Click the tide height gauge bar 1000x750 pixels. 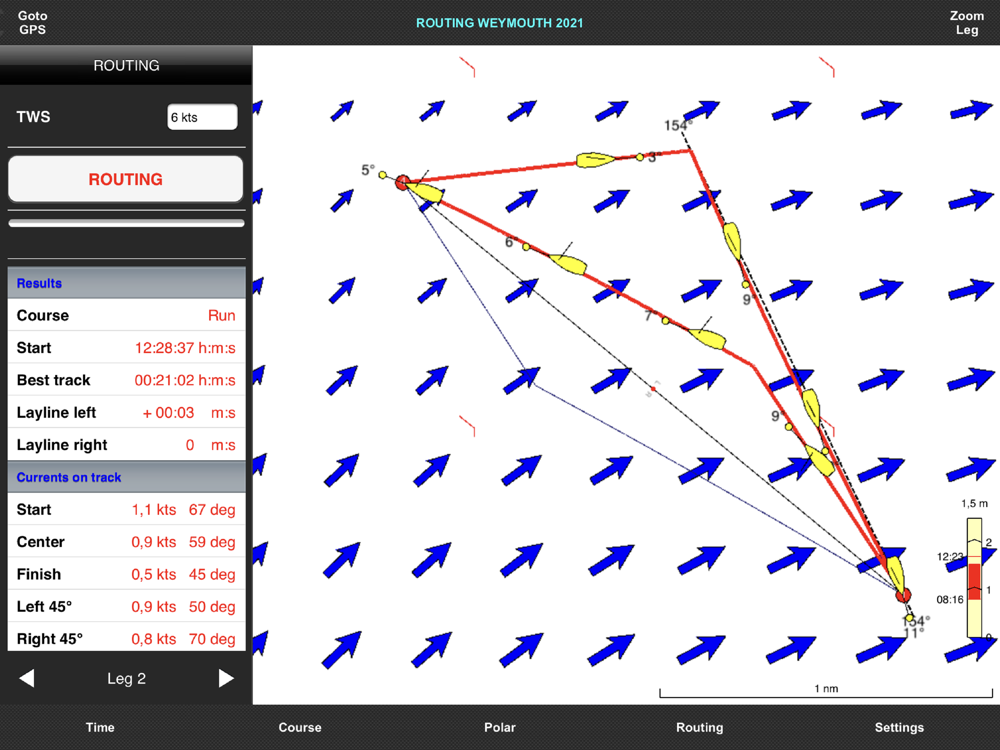point(974,577)
